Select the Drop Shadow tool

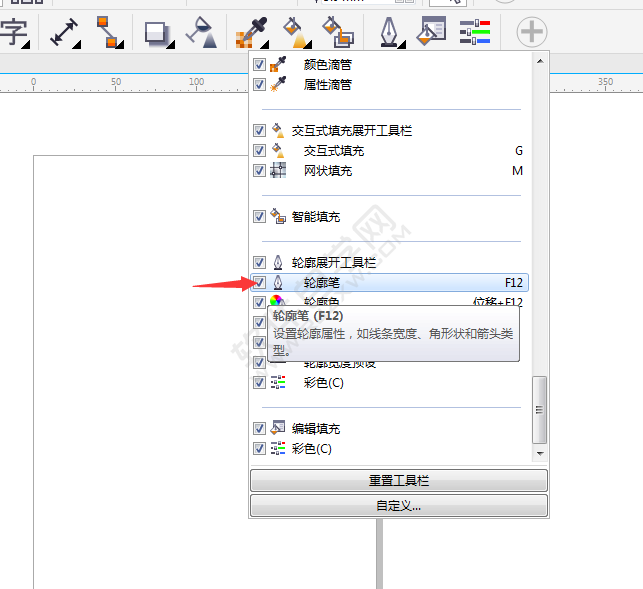click(159, 34)
